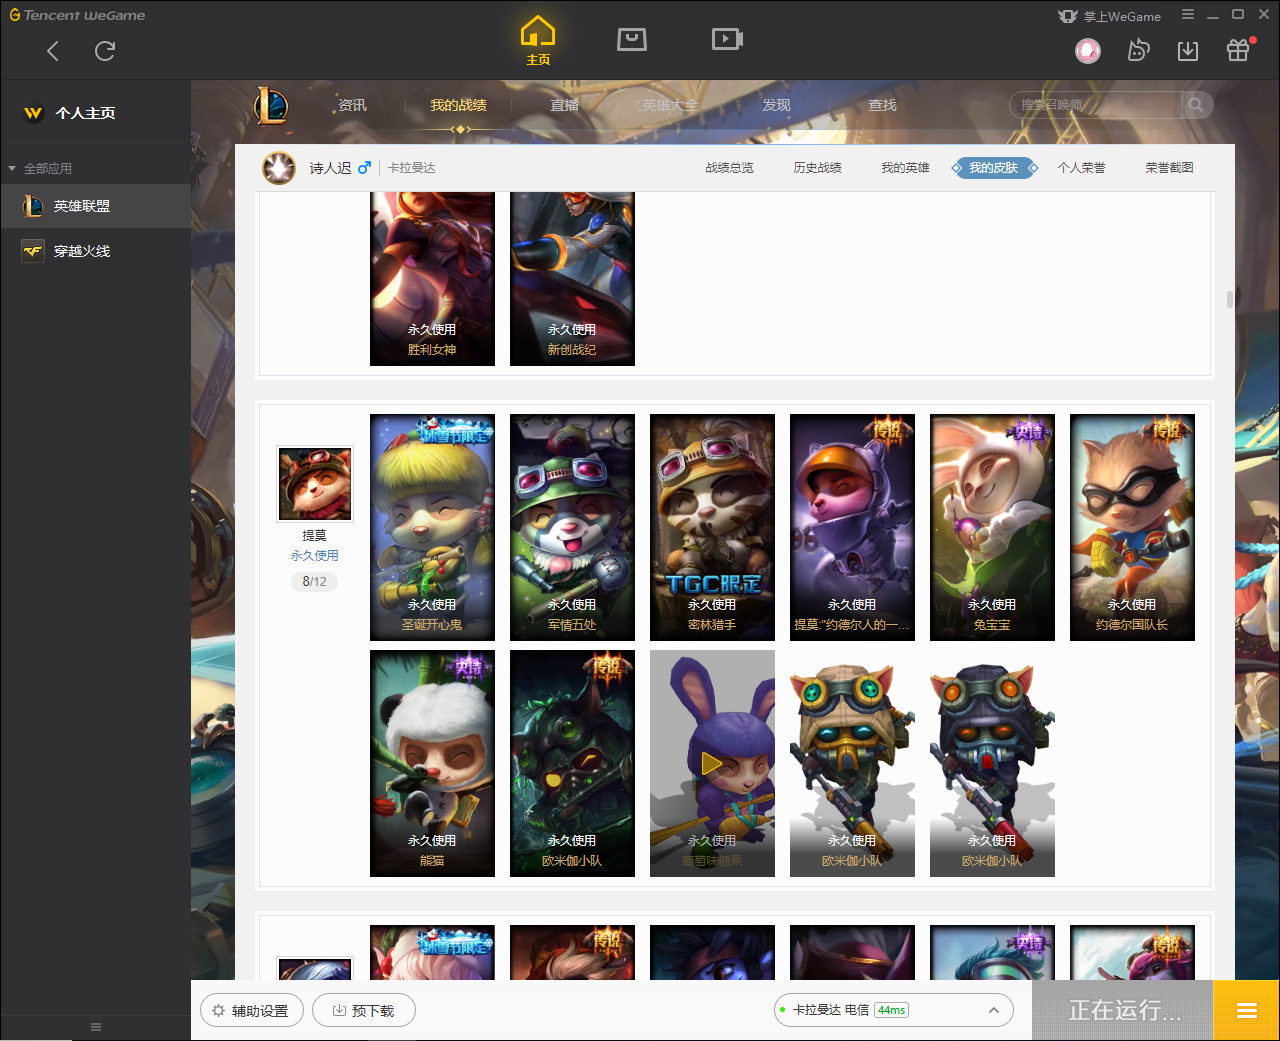The image size is (1280, 1041).
Task: Open the 新创战纪 skin card
Action: (572, 279)
